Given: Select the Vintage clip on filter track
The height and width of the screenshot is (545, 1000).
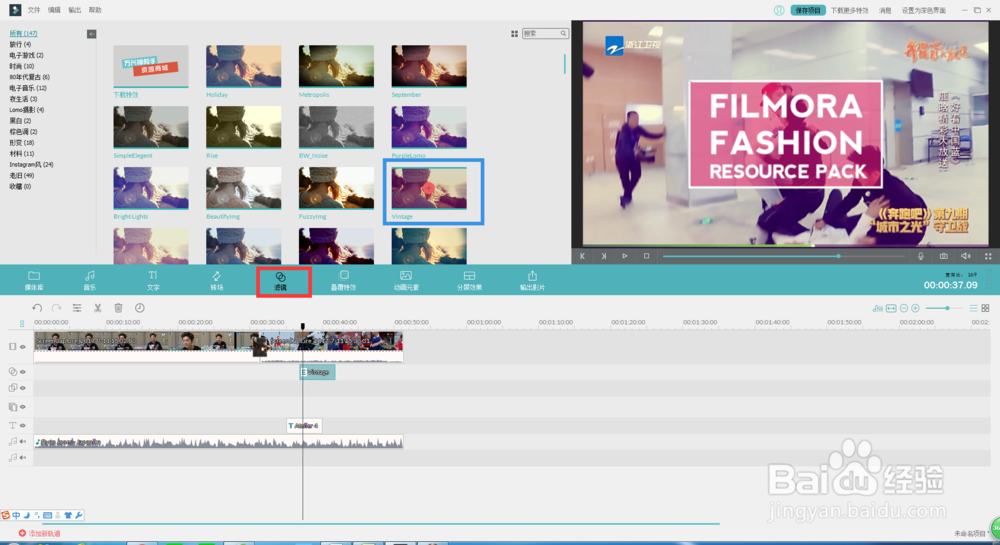Looking at the screenshot, I should pyautogui.click(x=318, y=372).
